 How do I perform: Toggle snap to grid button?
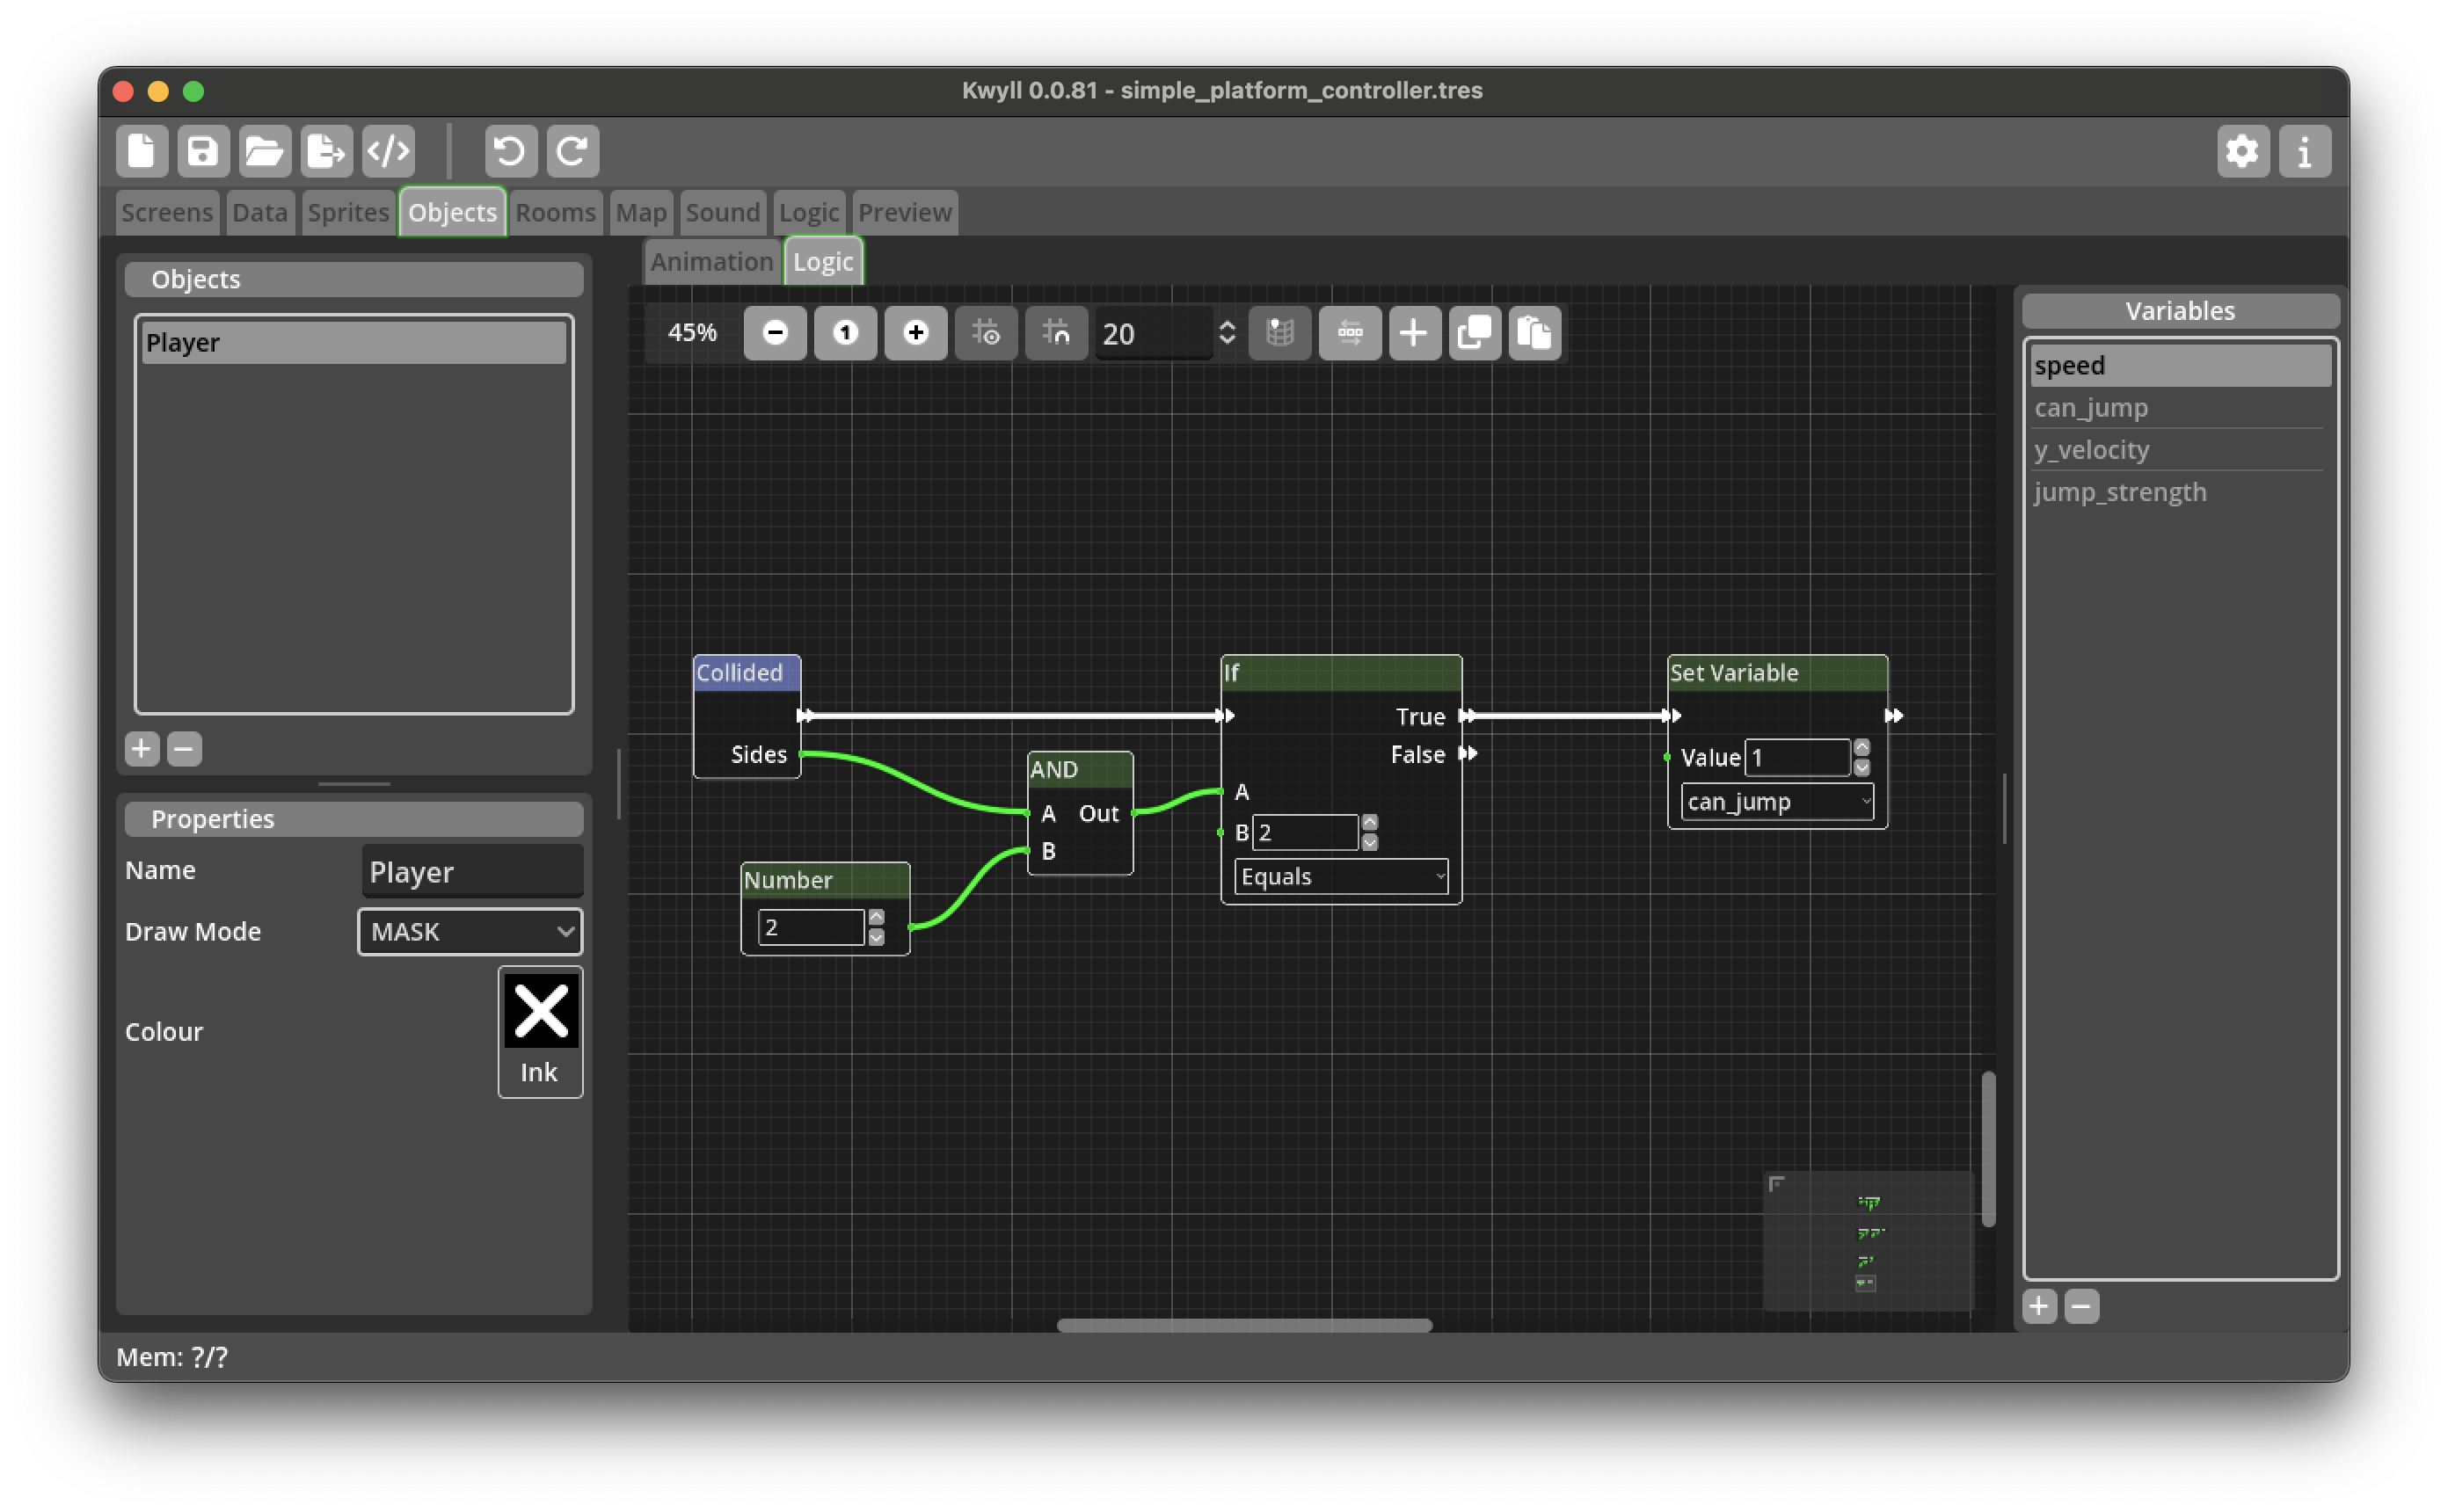tap(1056, 333)
